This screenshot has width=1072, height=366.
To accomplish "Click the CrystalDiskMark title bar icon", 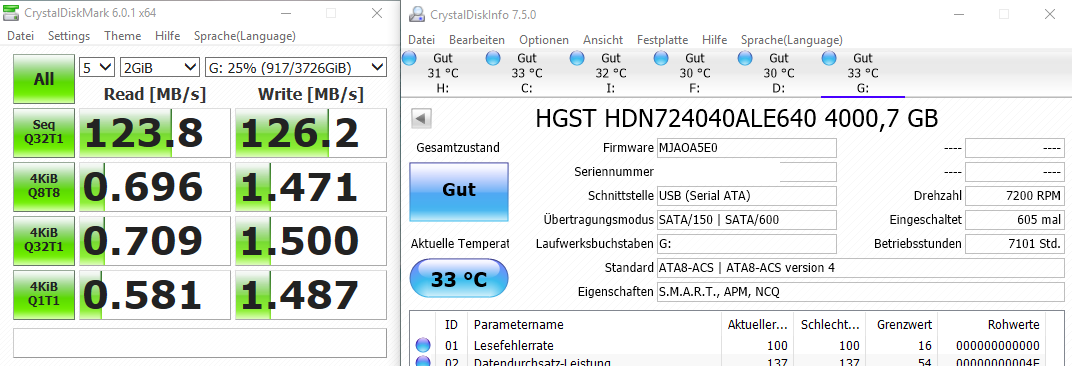I will pos(12,14).
